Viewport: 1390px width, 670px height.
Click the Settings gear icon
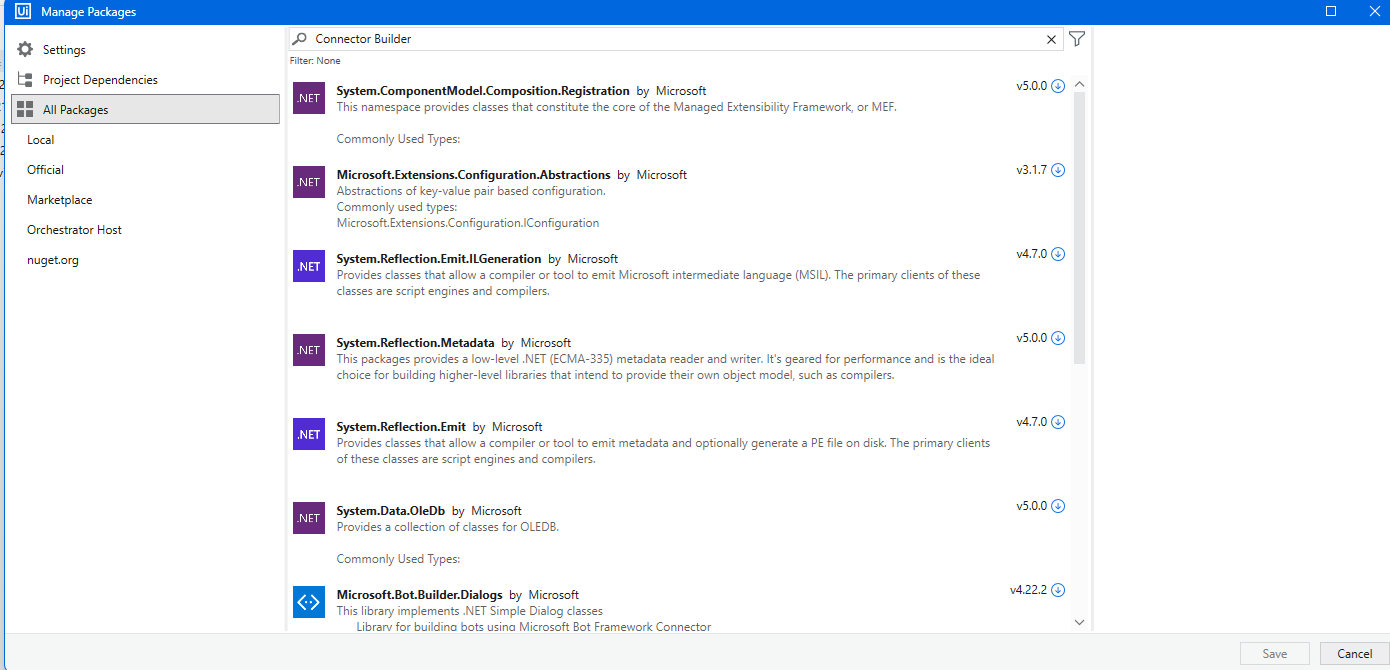(x=25, y=49)
